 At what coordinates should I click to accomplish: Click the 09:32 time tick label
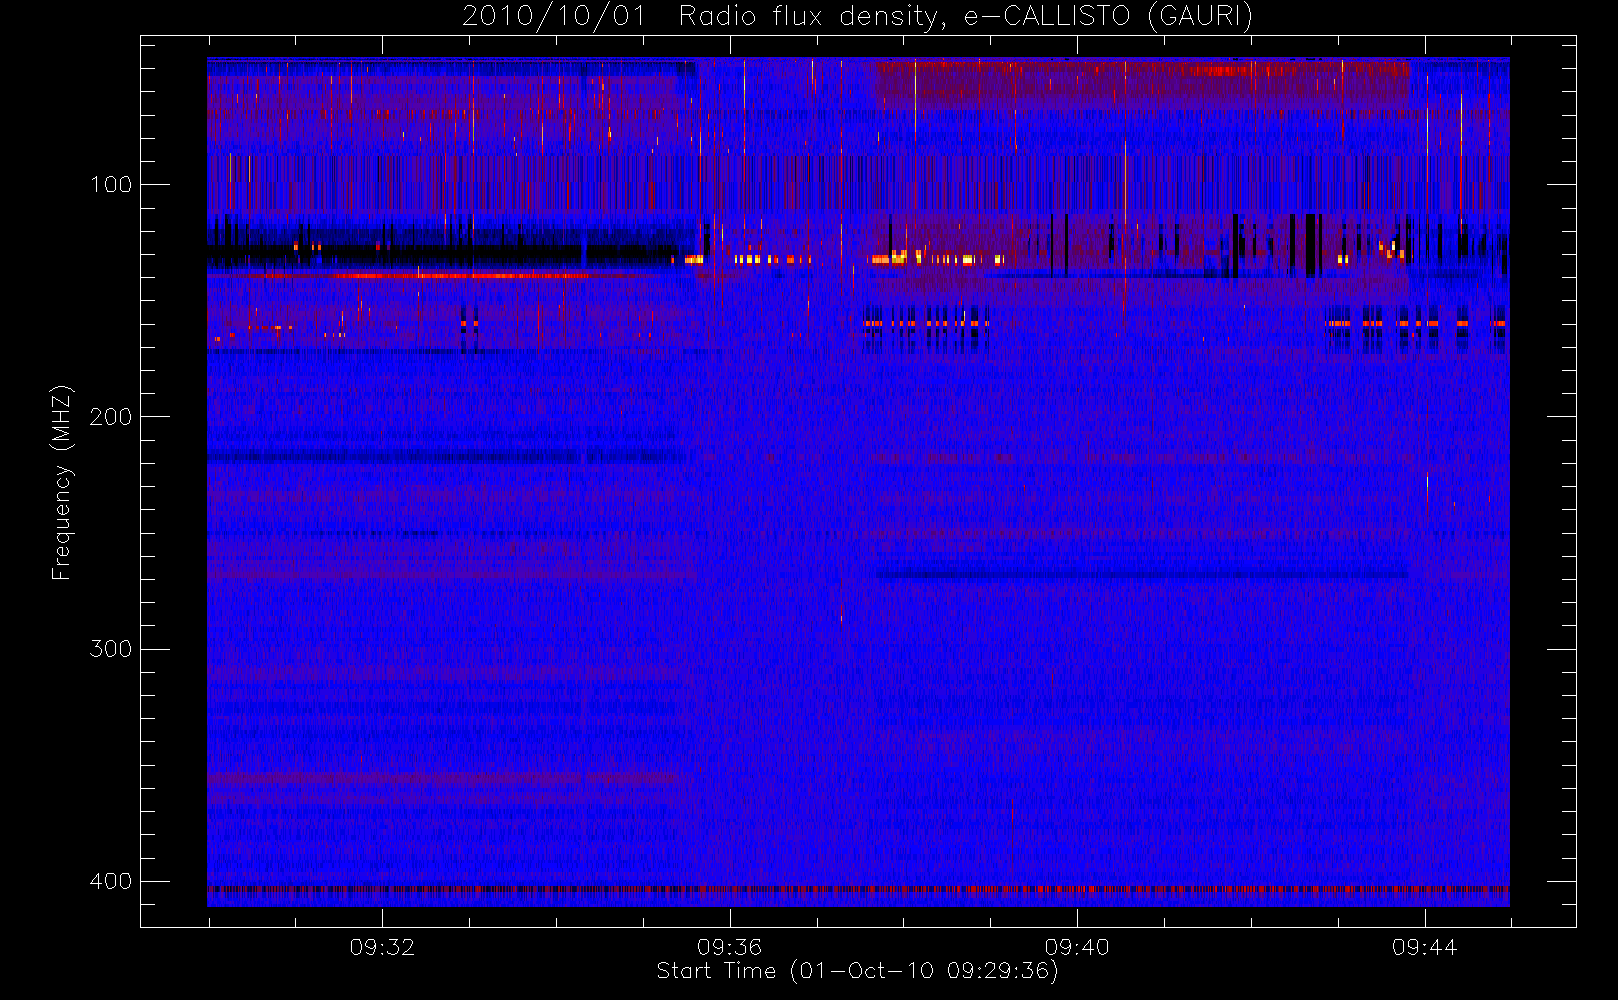pos(382,947)
